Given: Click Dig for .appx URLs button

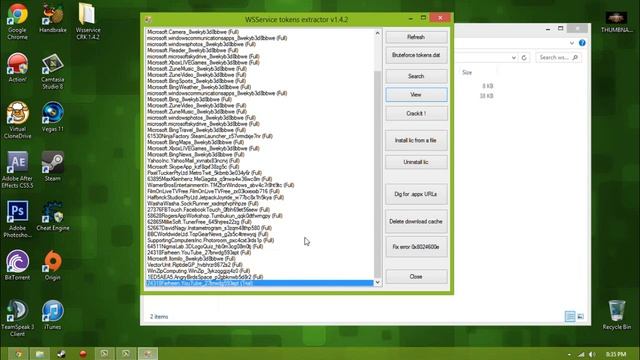Looking at the screenshot, I should (x=416, y=194).
